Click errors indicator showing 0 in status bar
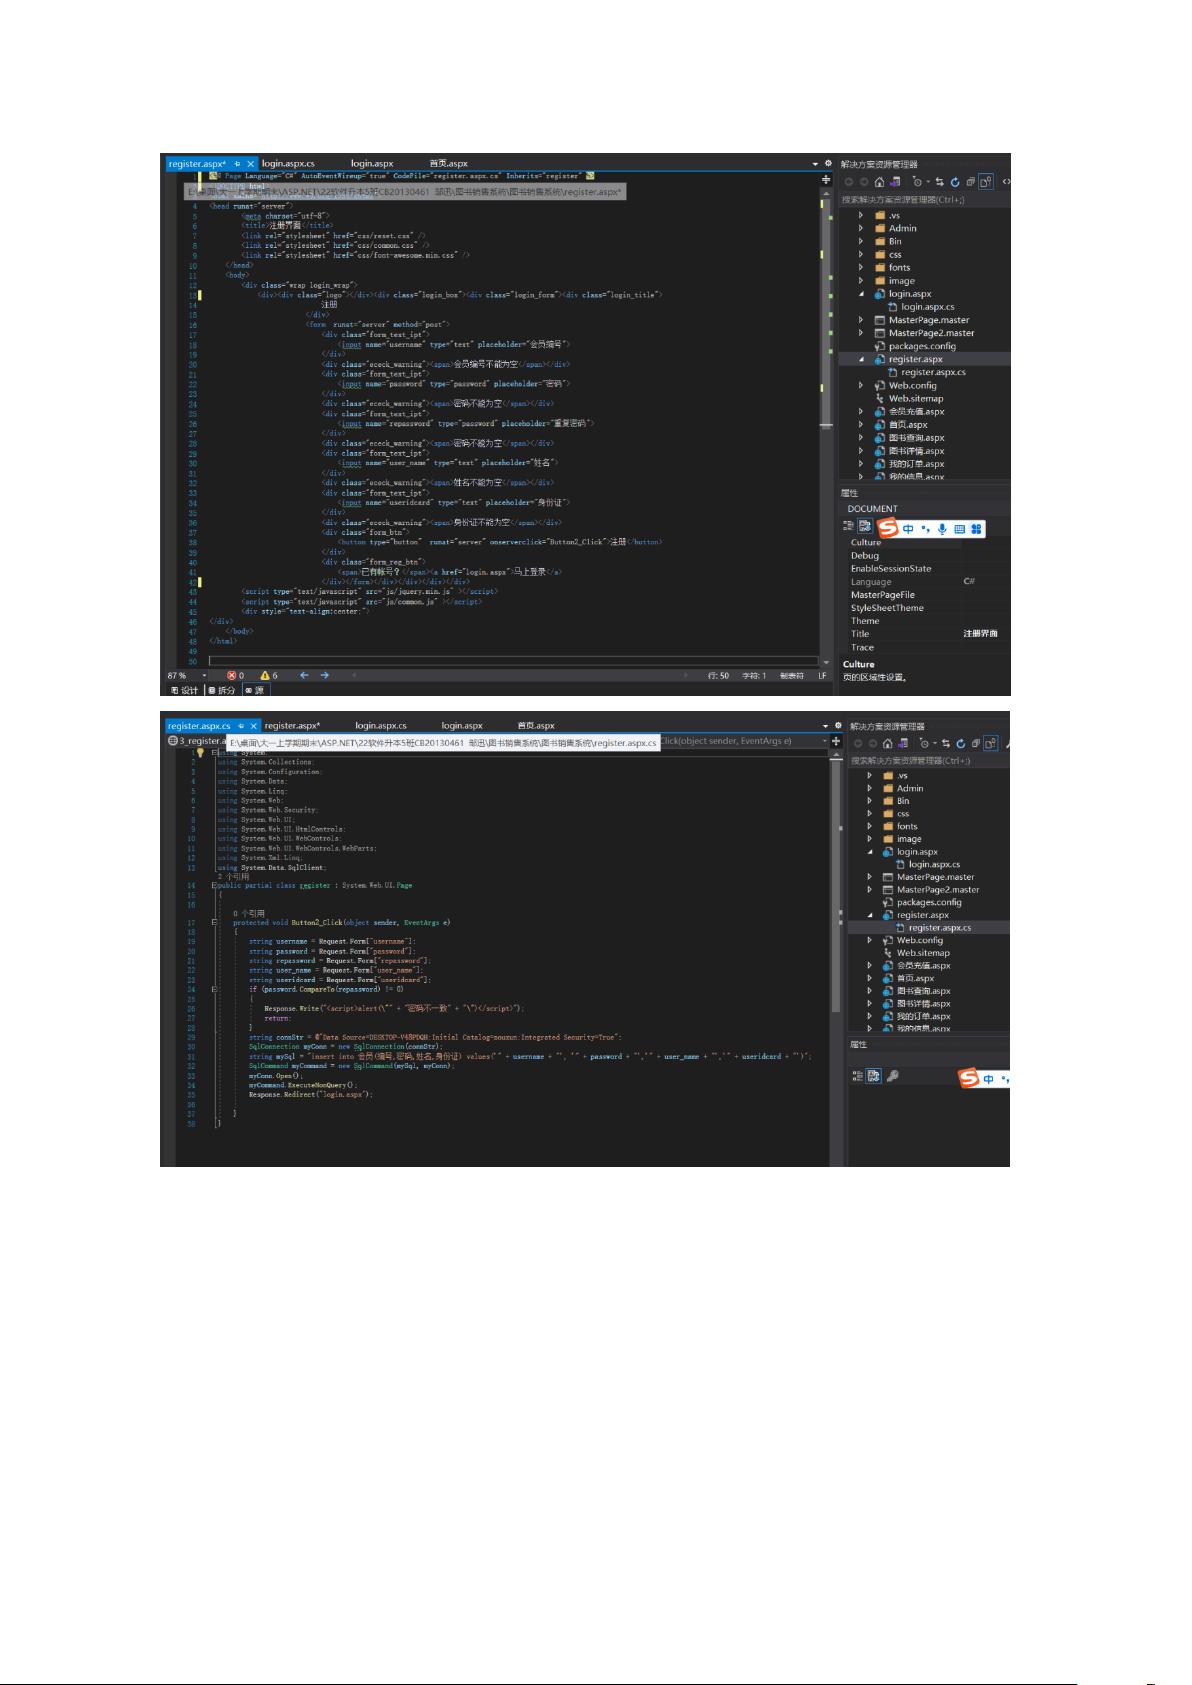 (235, 675)
